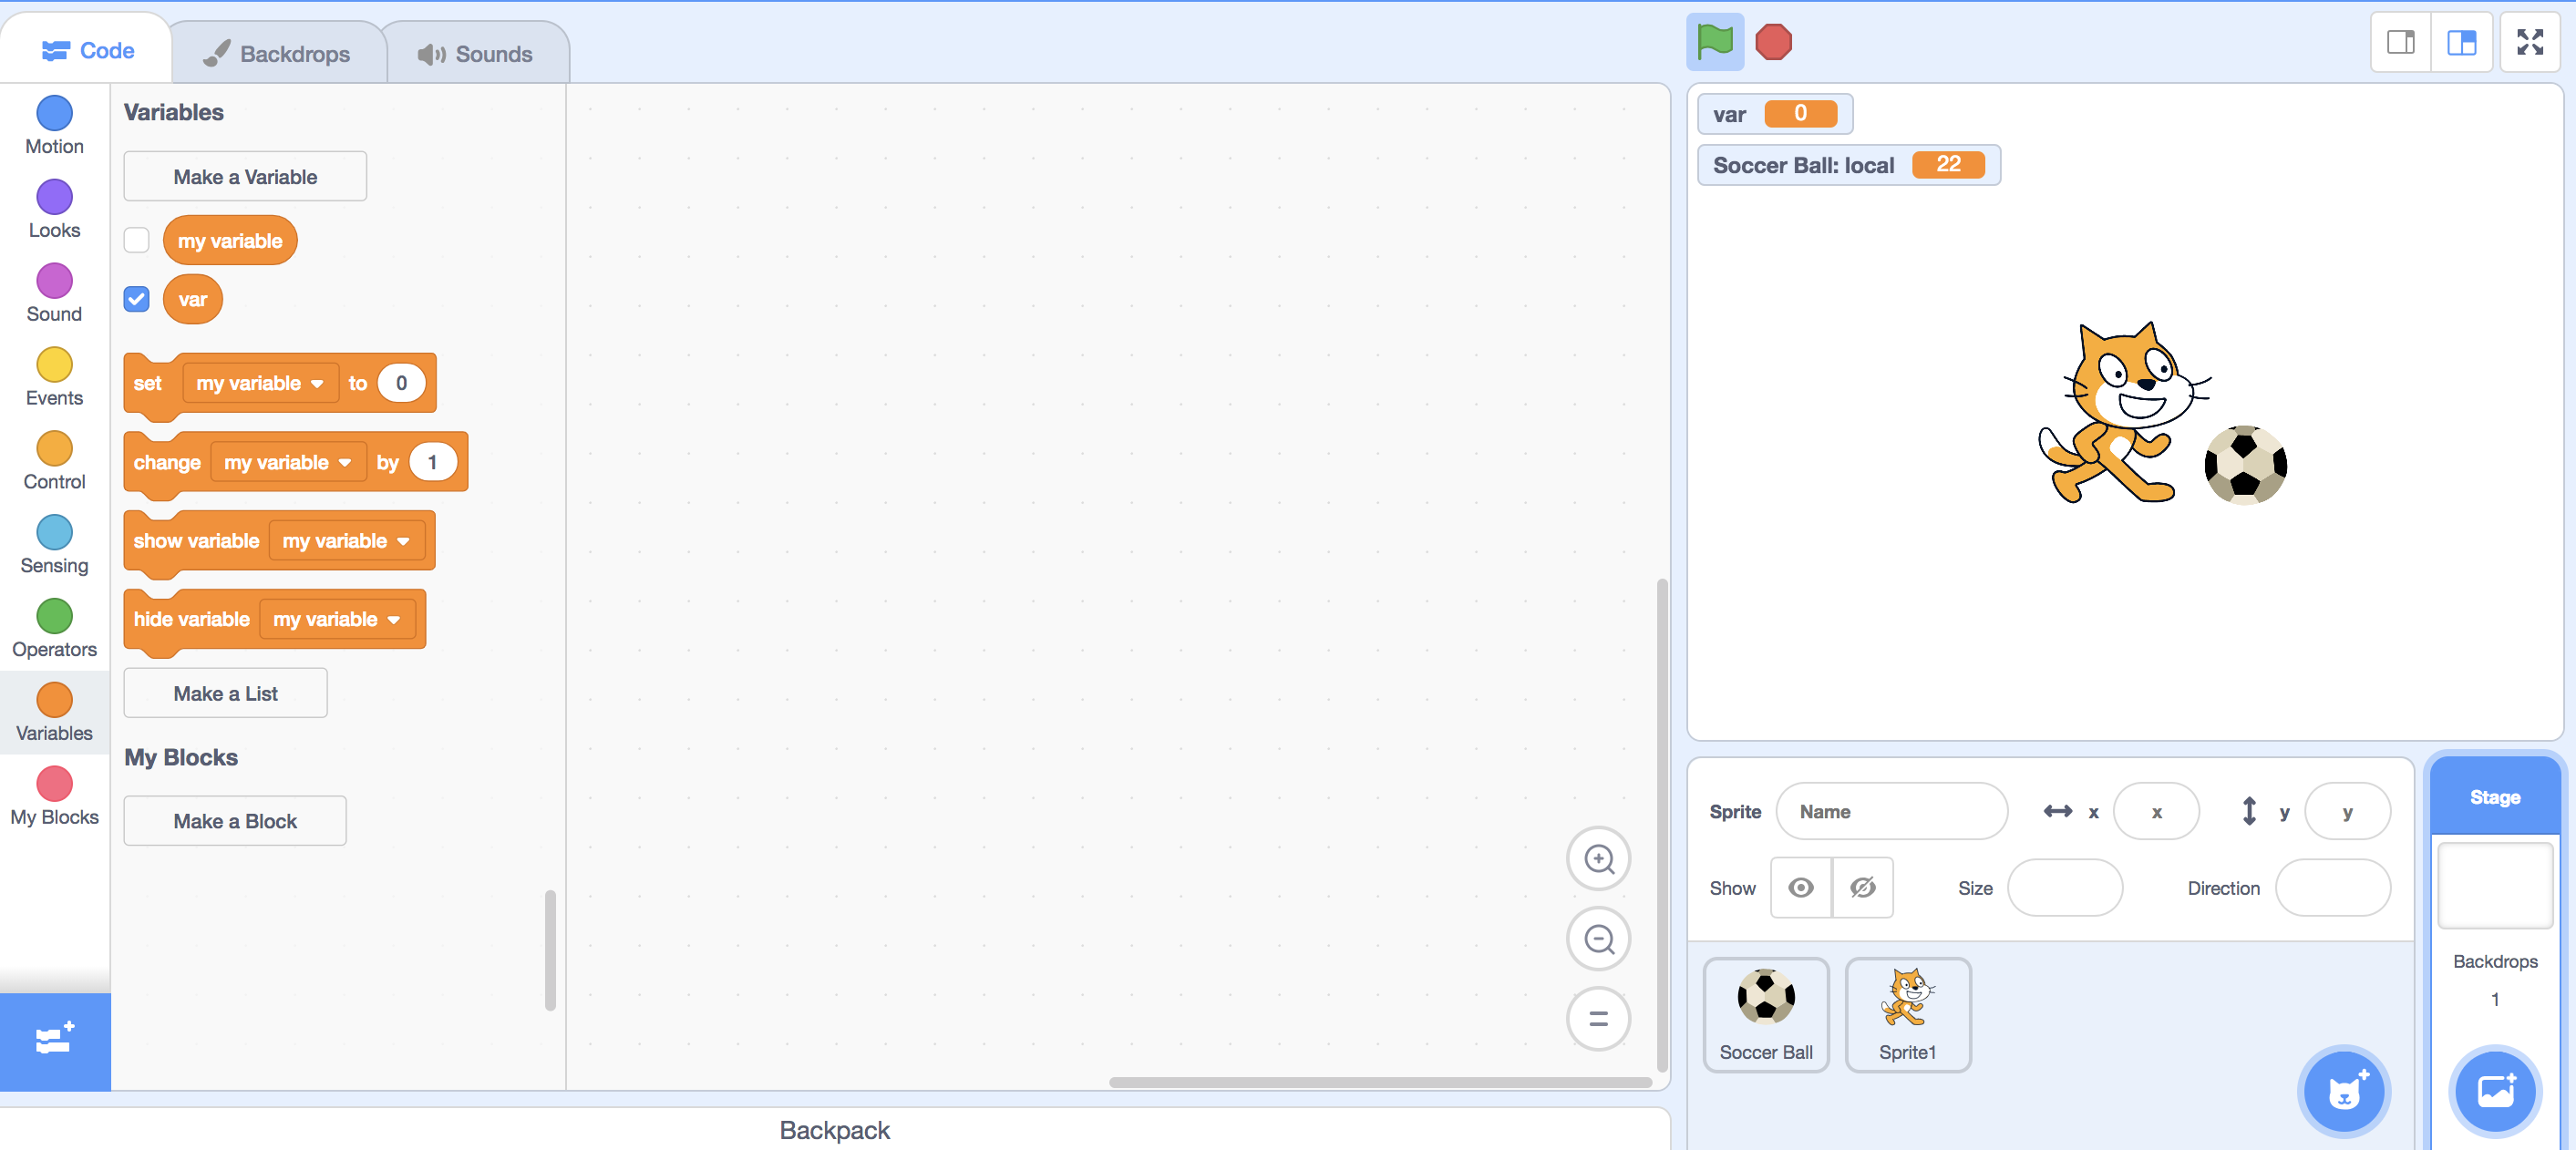The image size is (2576, 1150).
Task: Open the Sounds tab
Action: pos(475,54)
